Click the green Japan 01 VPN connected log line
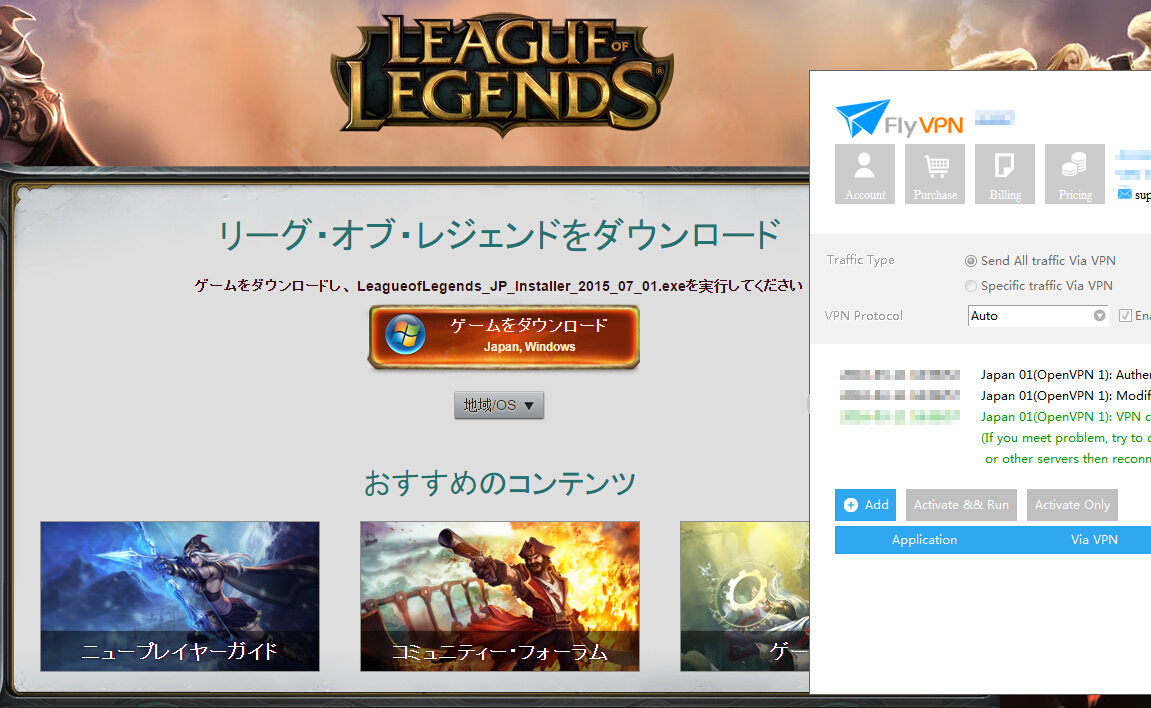 (1066, 417)
